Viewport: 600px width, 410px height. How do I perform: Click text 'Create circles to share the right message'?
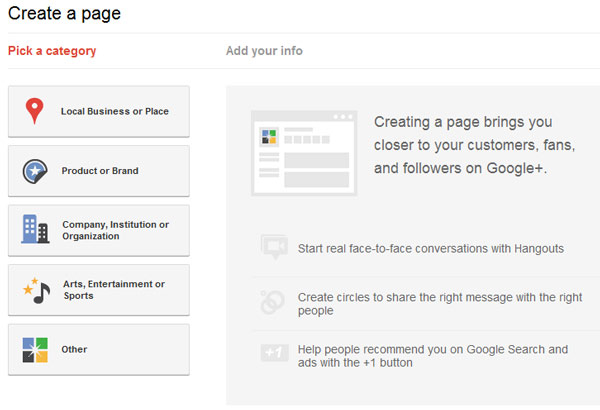click(406, 297)
